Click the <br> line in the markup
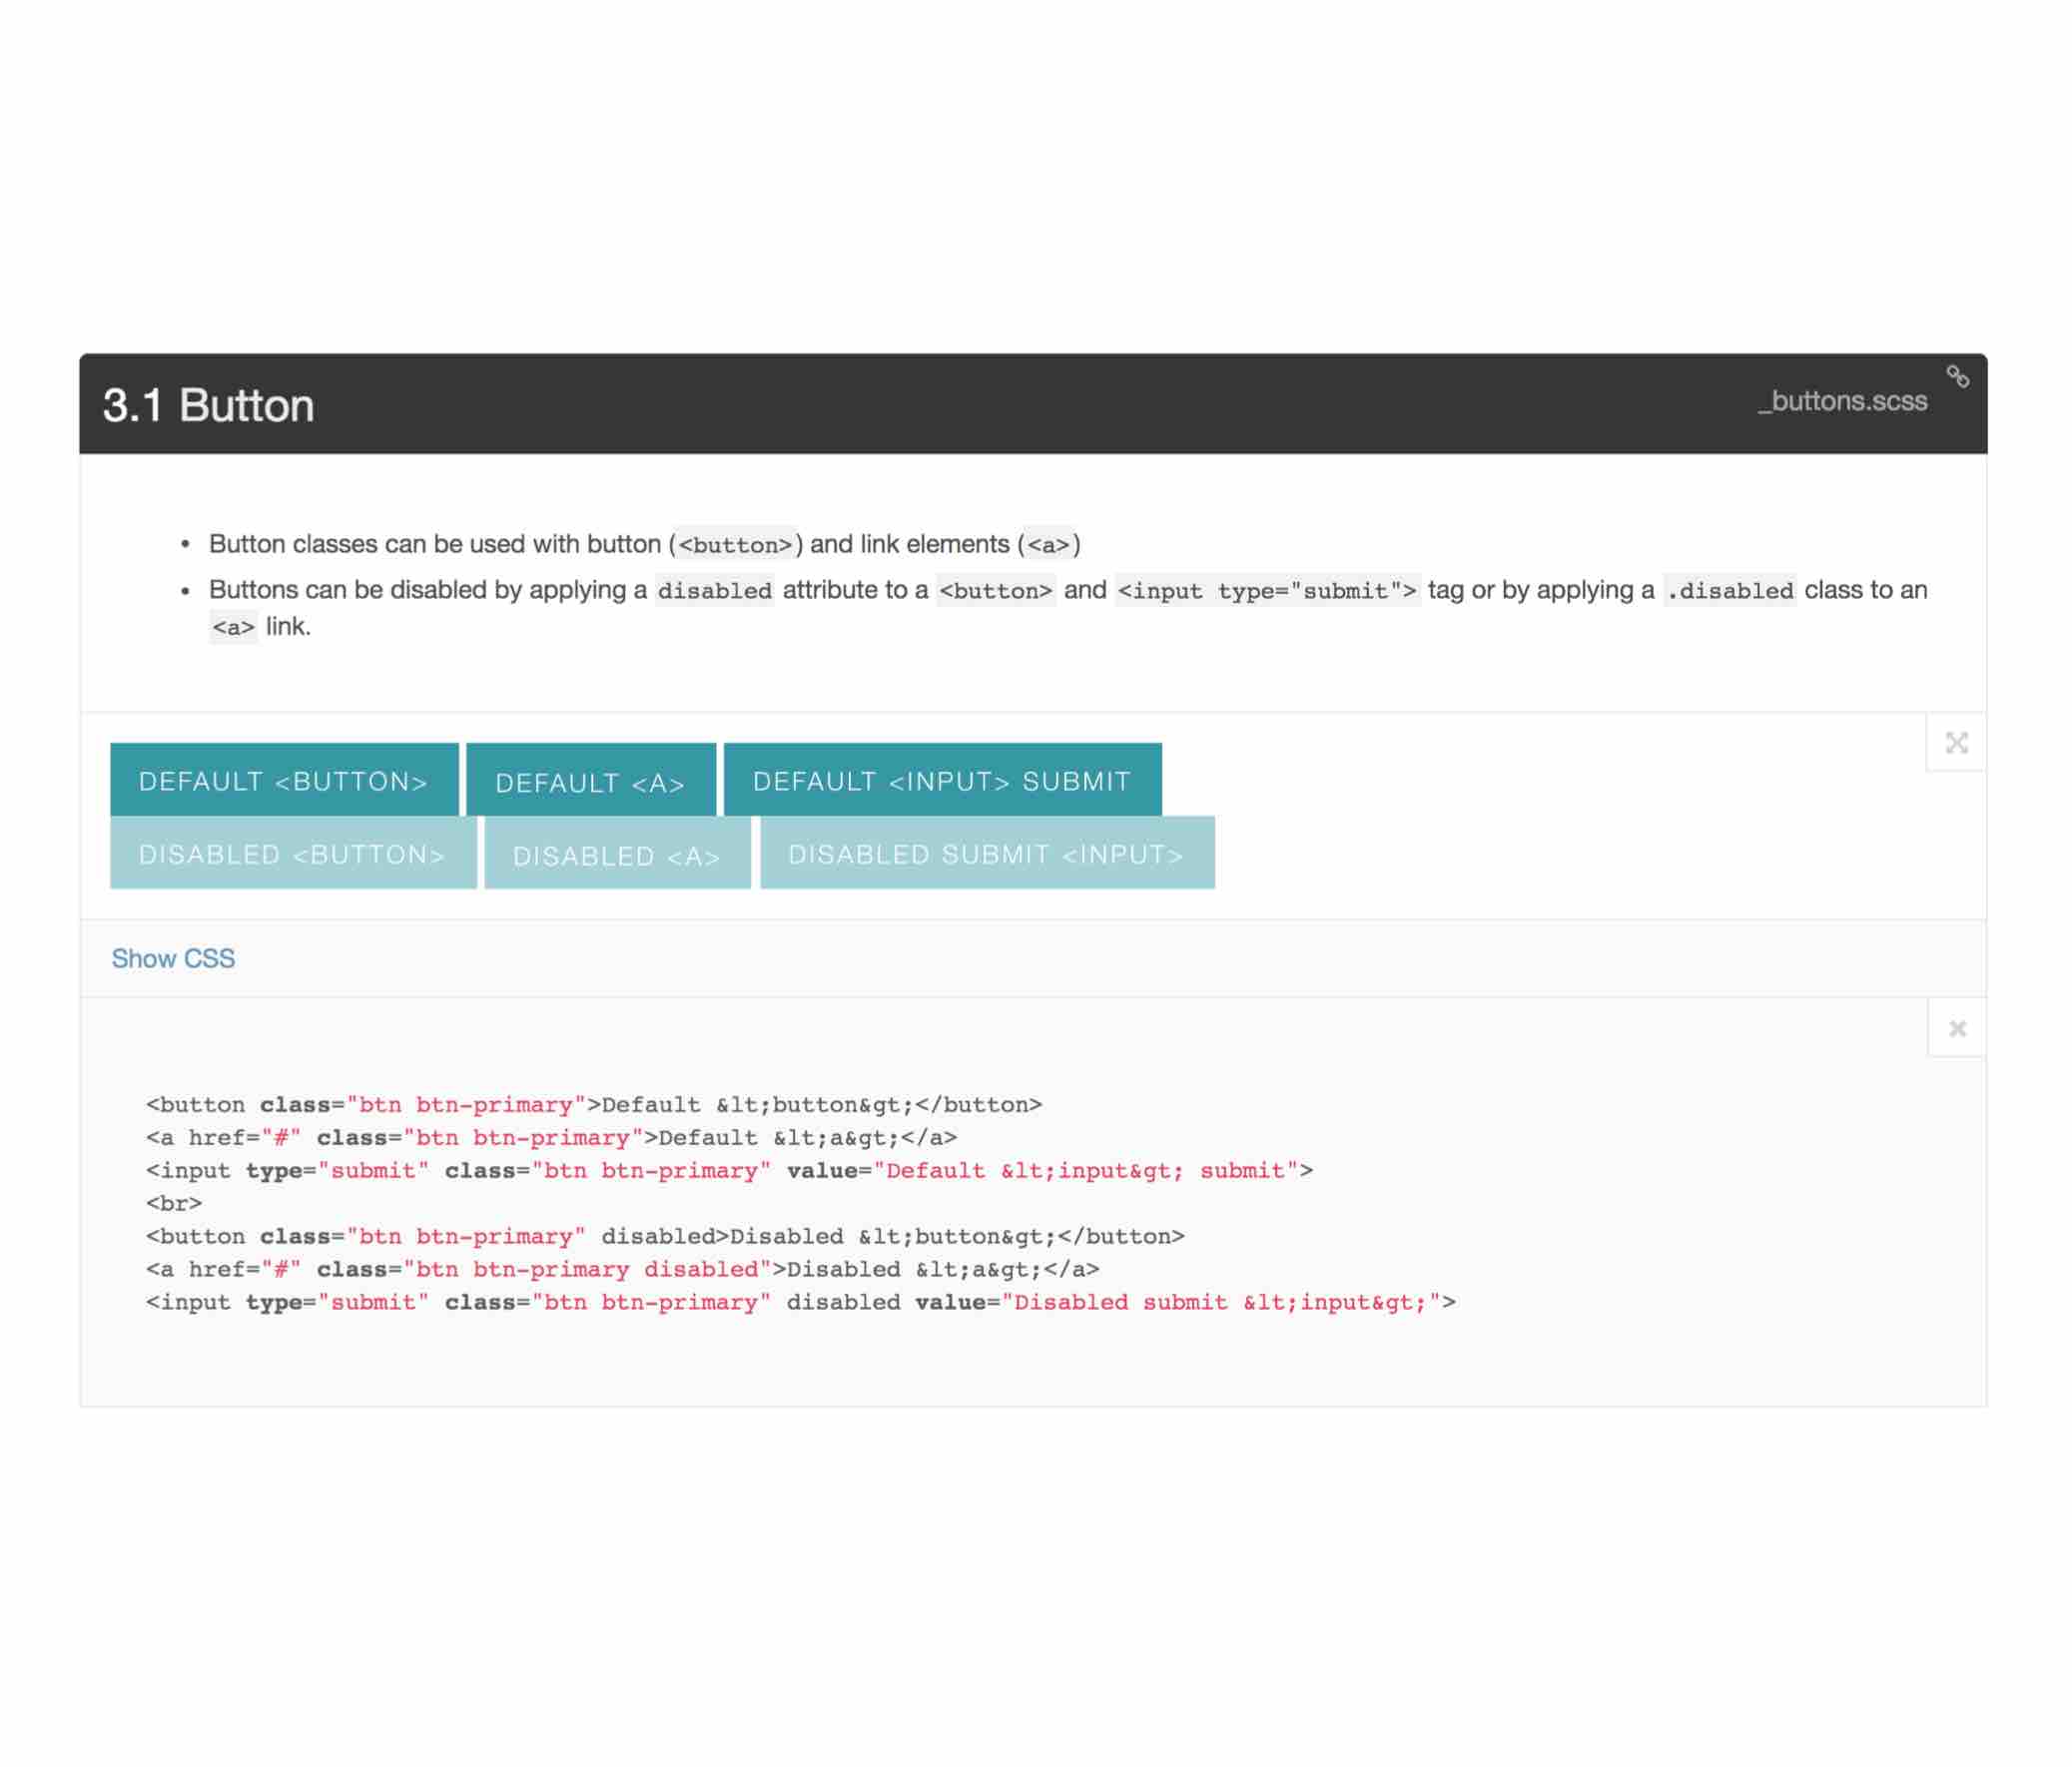 [x=174, y=1203]
